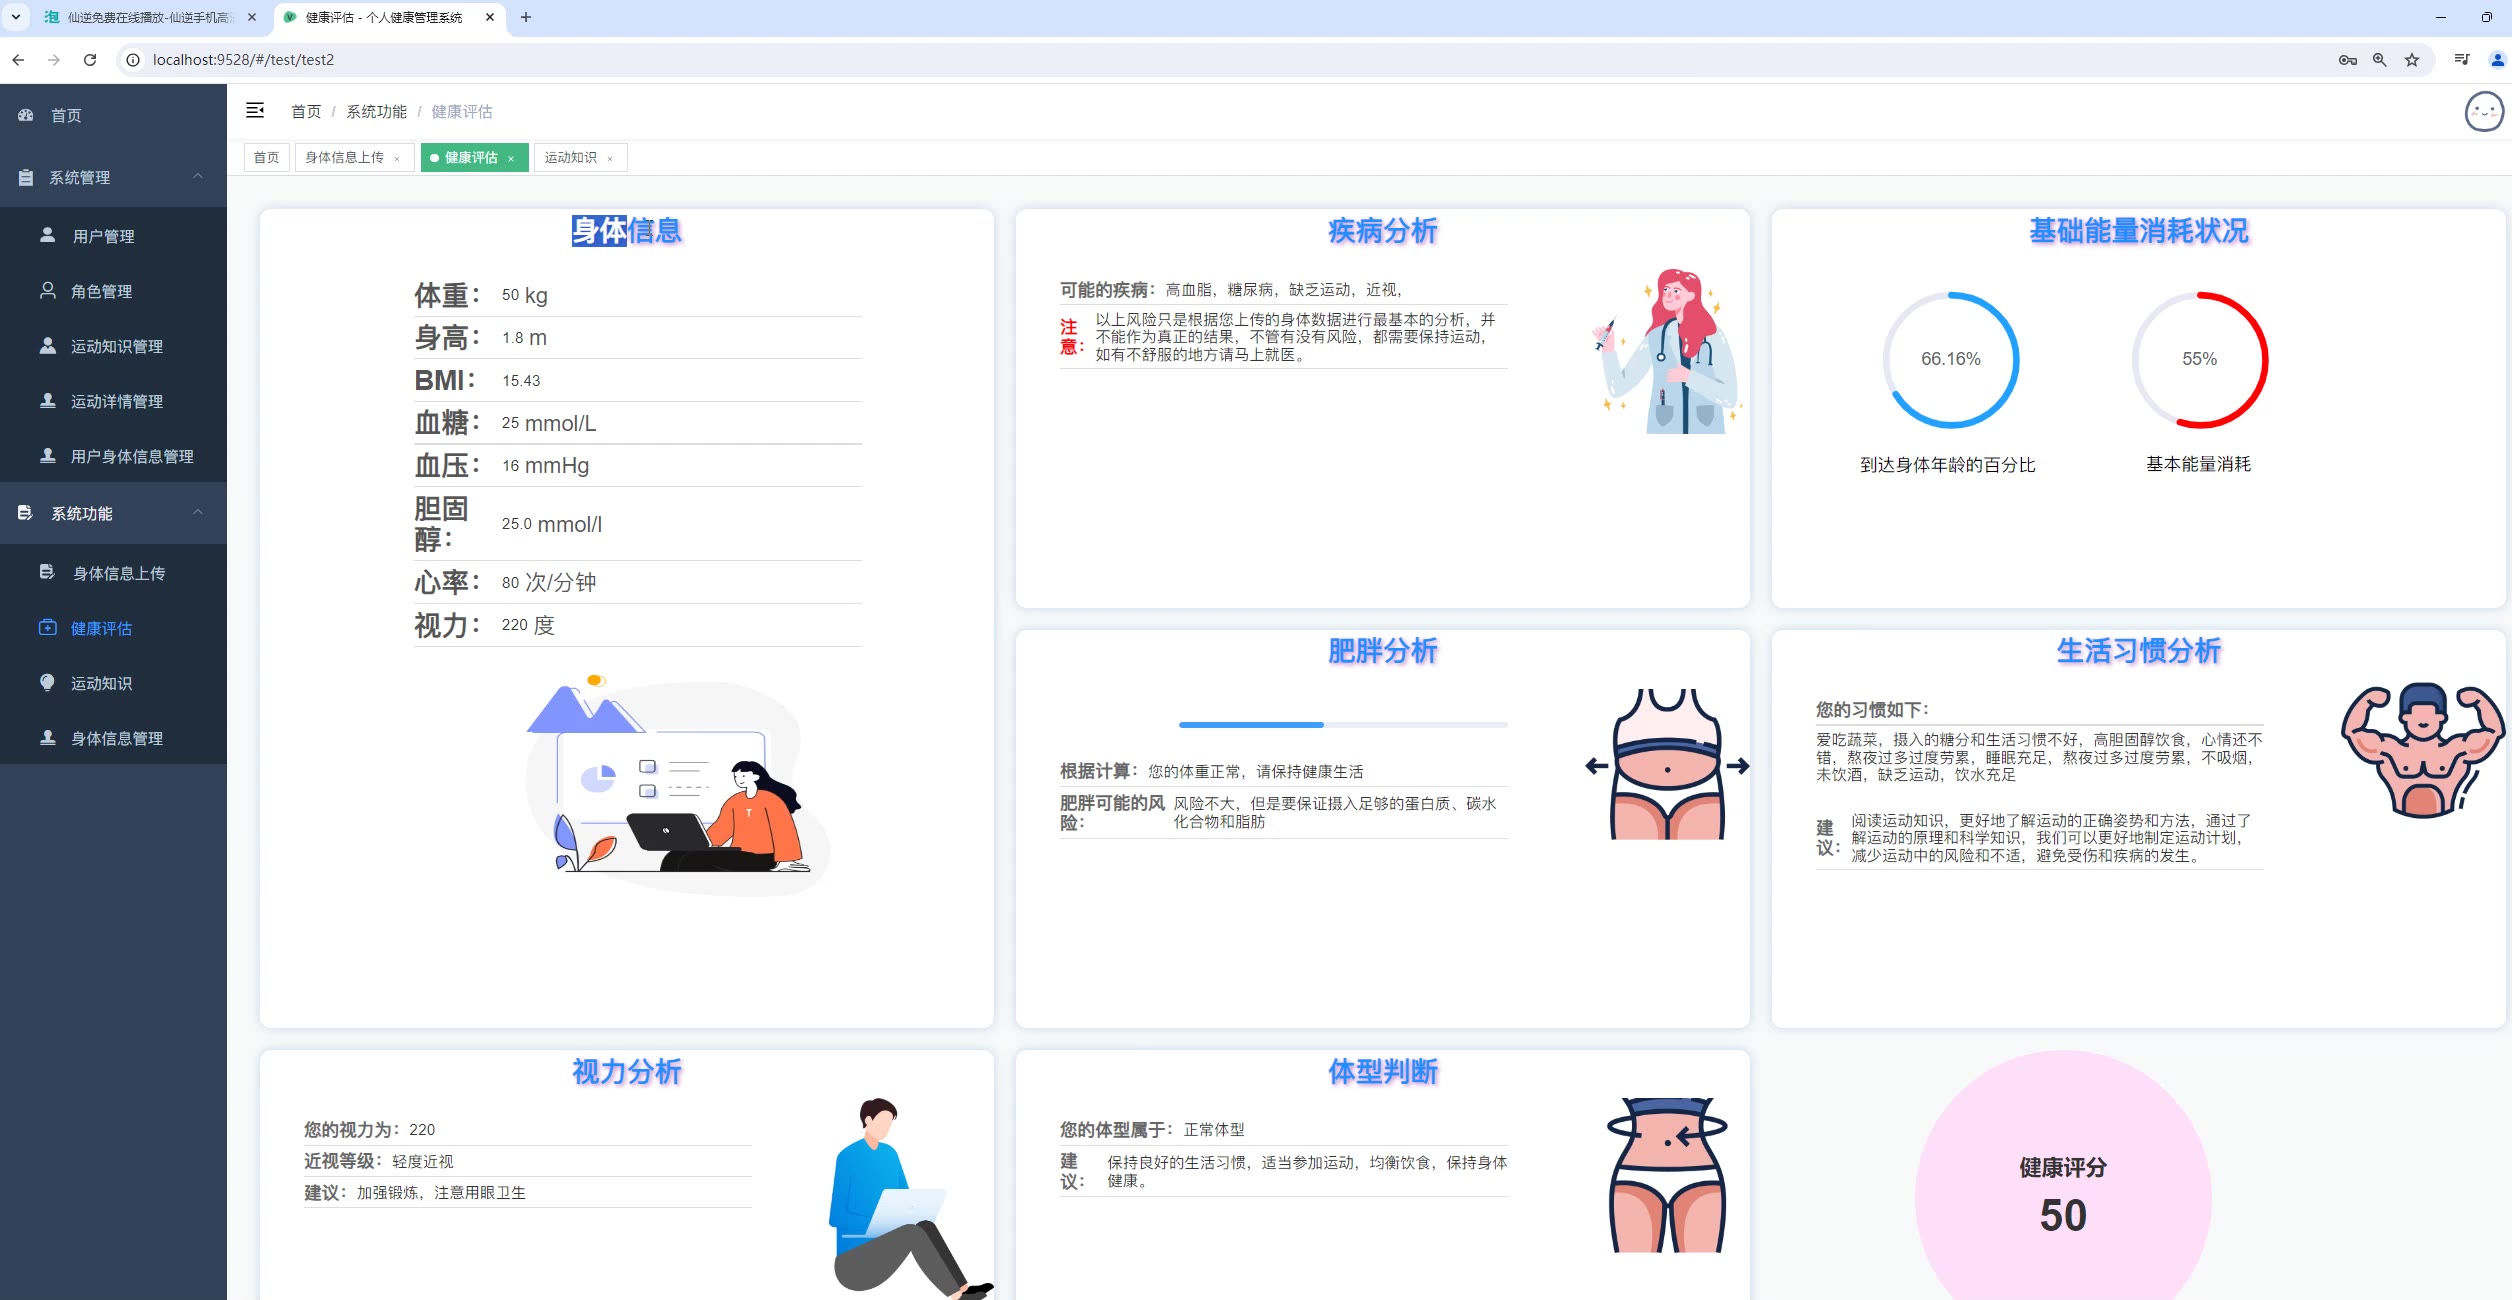The image size is (2512, 1300).
Task: Open 角色管理 in the sidebar
Action: point(113,290)
